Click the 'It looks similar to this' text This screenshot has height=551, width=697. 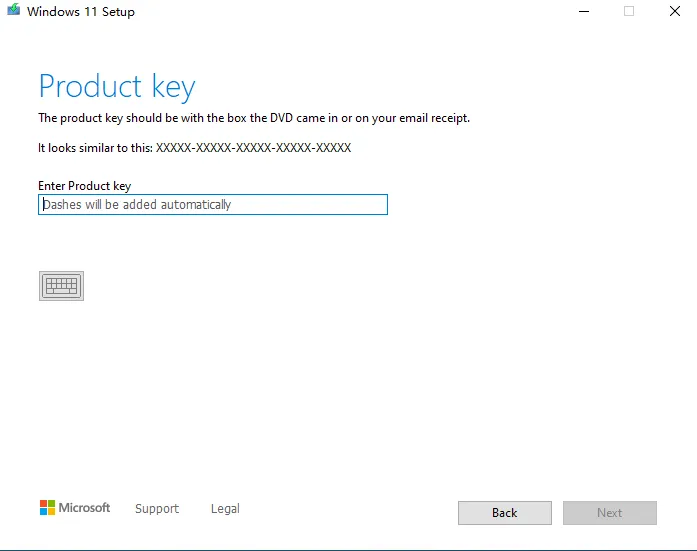96,148
